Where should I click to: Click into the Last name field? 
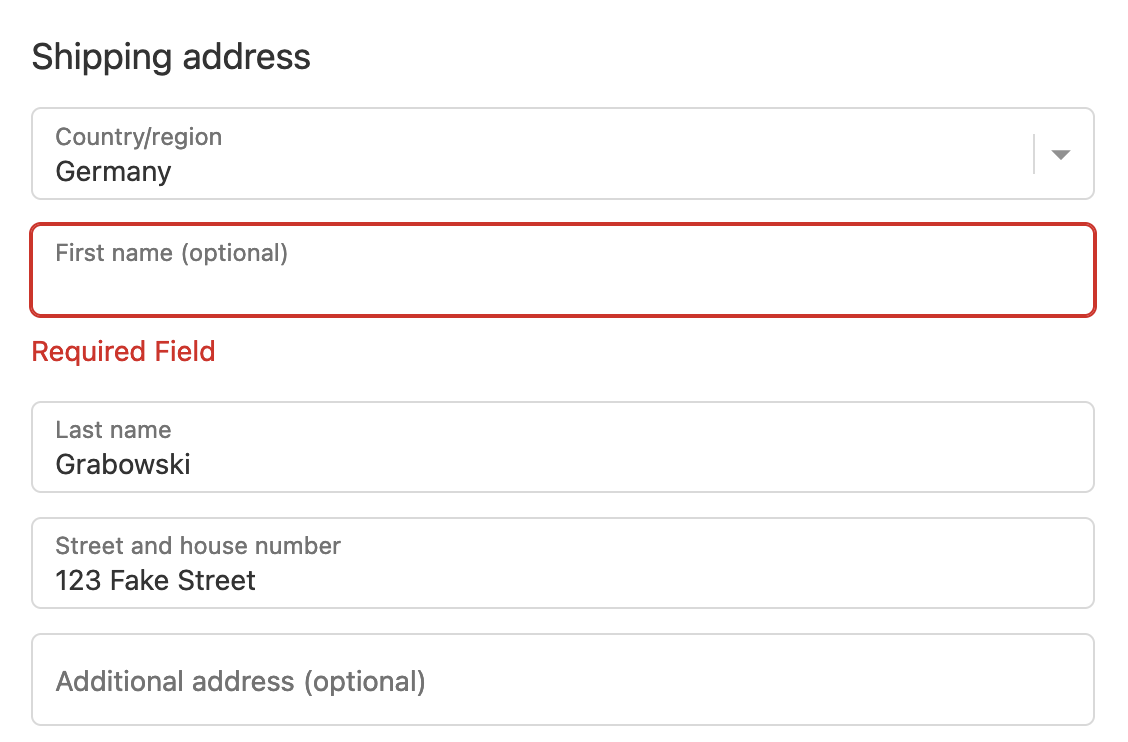562,447
